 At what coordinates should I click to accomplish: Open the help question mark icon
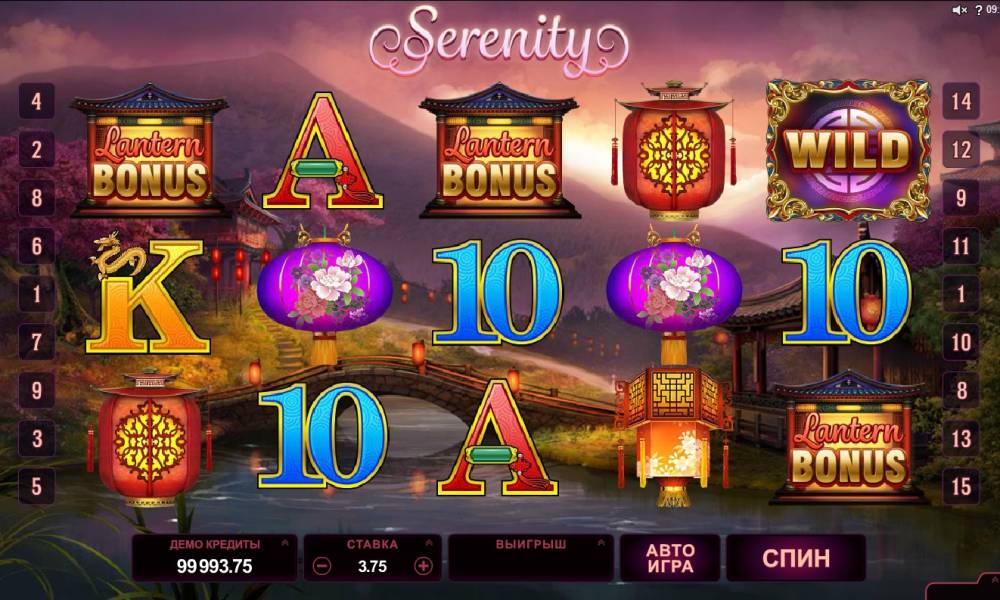click(979, 10)
